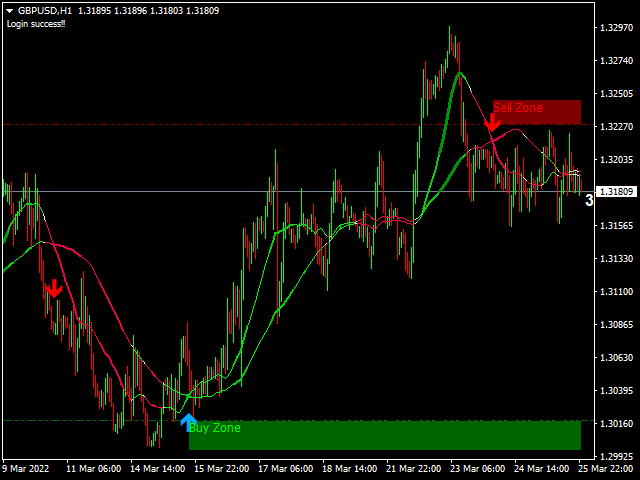Click the price label 1.29925
Screen dimensions: 640x480
coord(616,456)
